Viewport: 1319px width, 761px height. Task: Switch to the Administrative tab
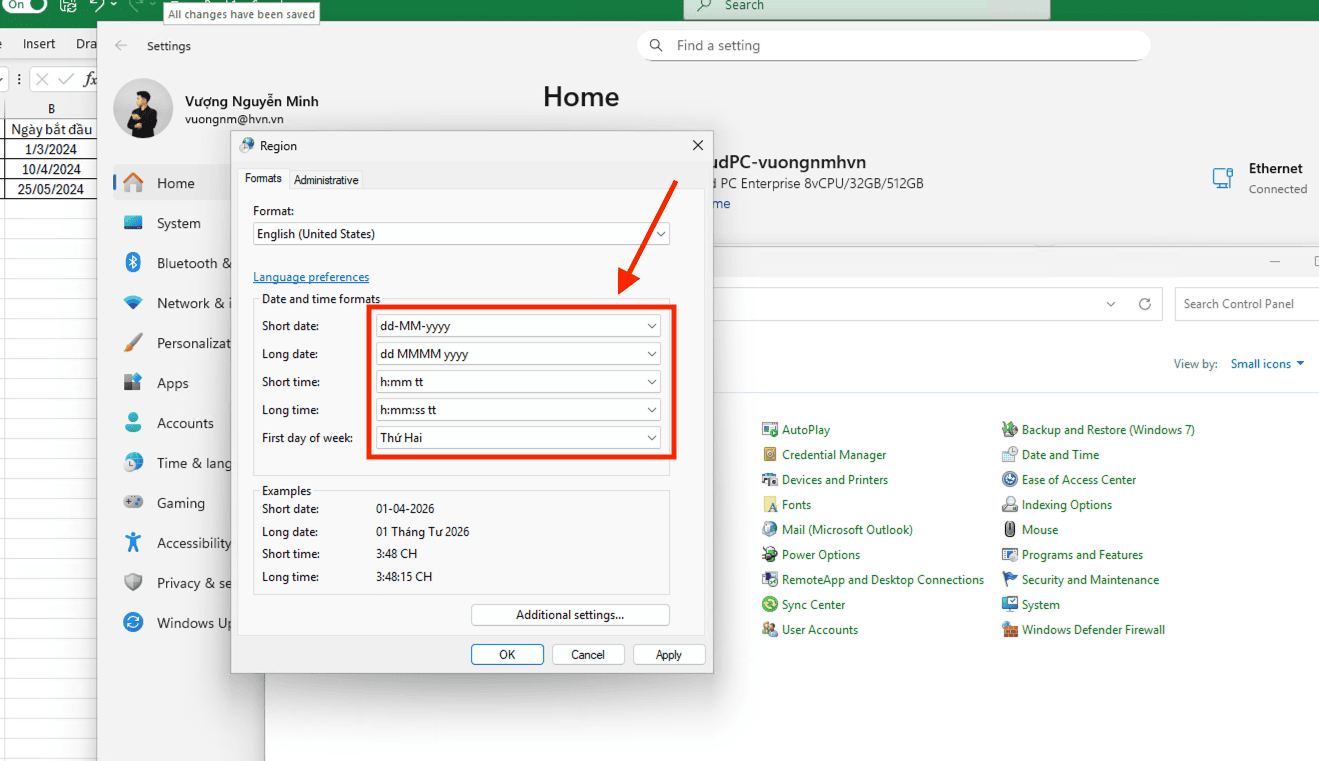(x=326, y=180)
